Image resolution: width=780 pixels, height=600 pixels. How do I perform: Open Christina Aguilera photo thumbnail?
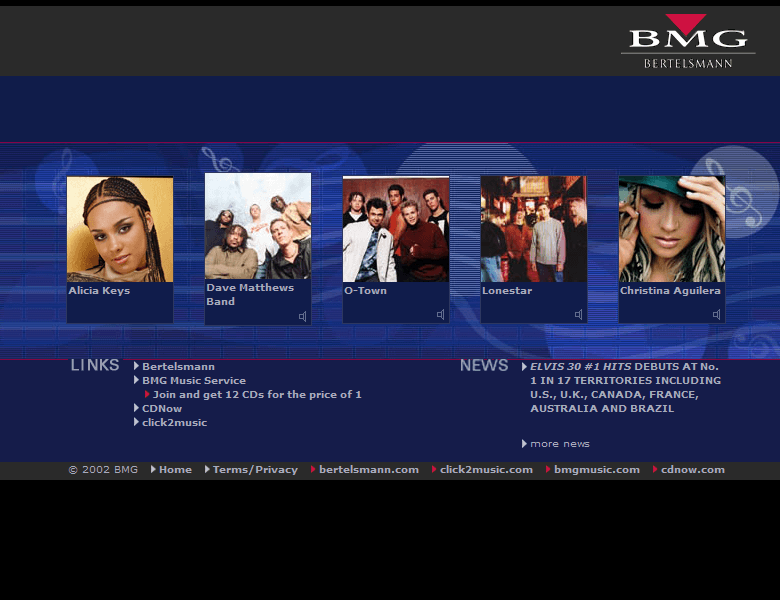point(672,229)
